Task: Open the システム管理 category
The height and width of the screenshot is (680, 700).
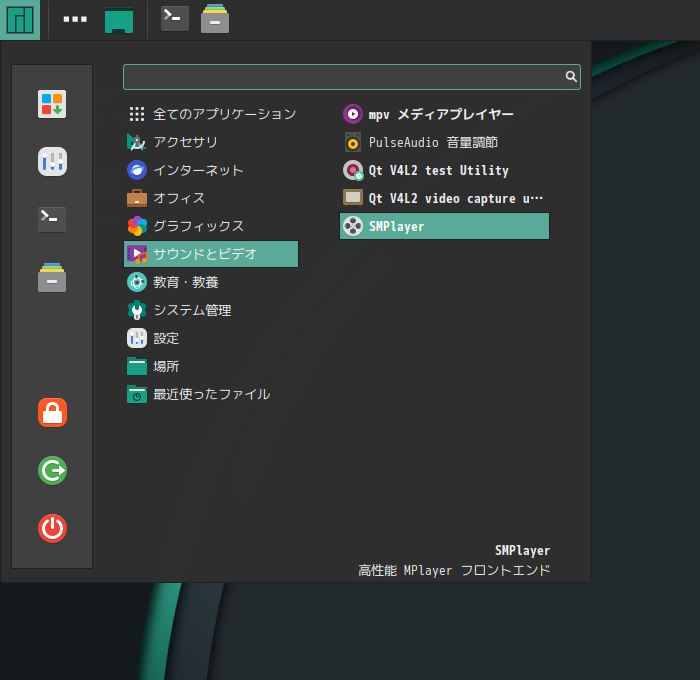Action: point(211,310)
